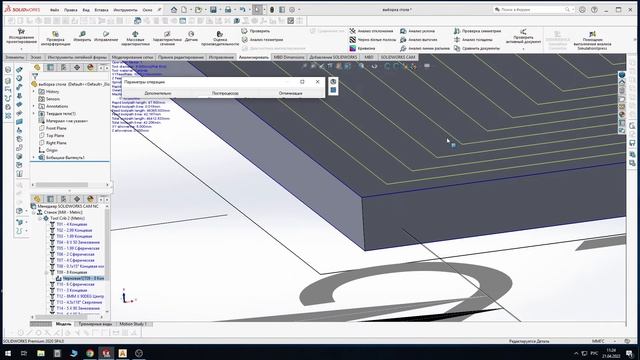This screenshot has width=640, height=360.
Task: Click Сравнить документы tool
Action: pyautogui.click(x=476, y=48)
